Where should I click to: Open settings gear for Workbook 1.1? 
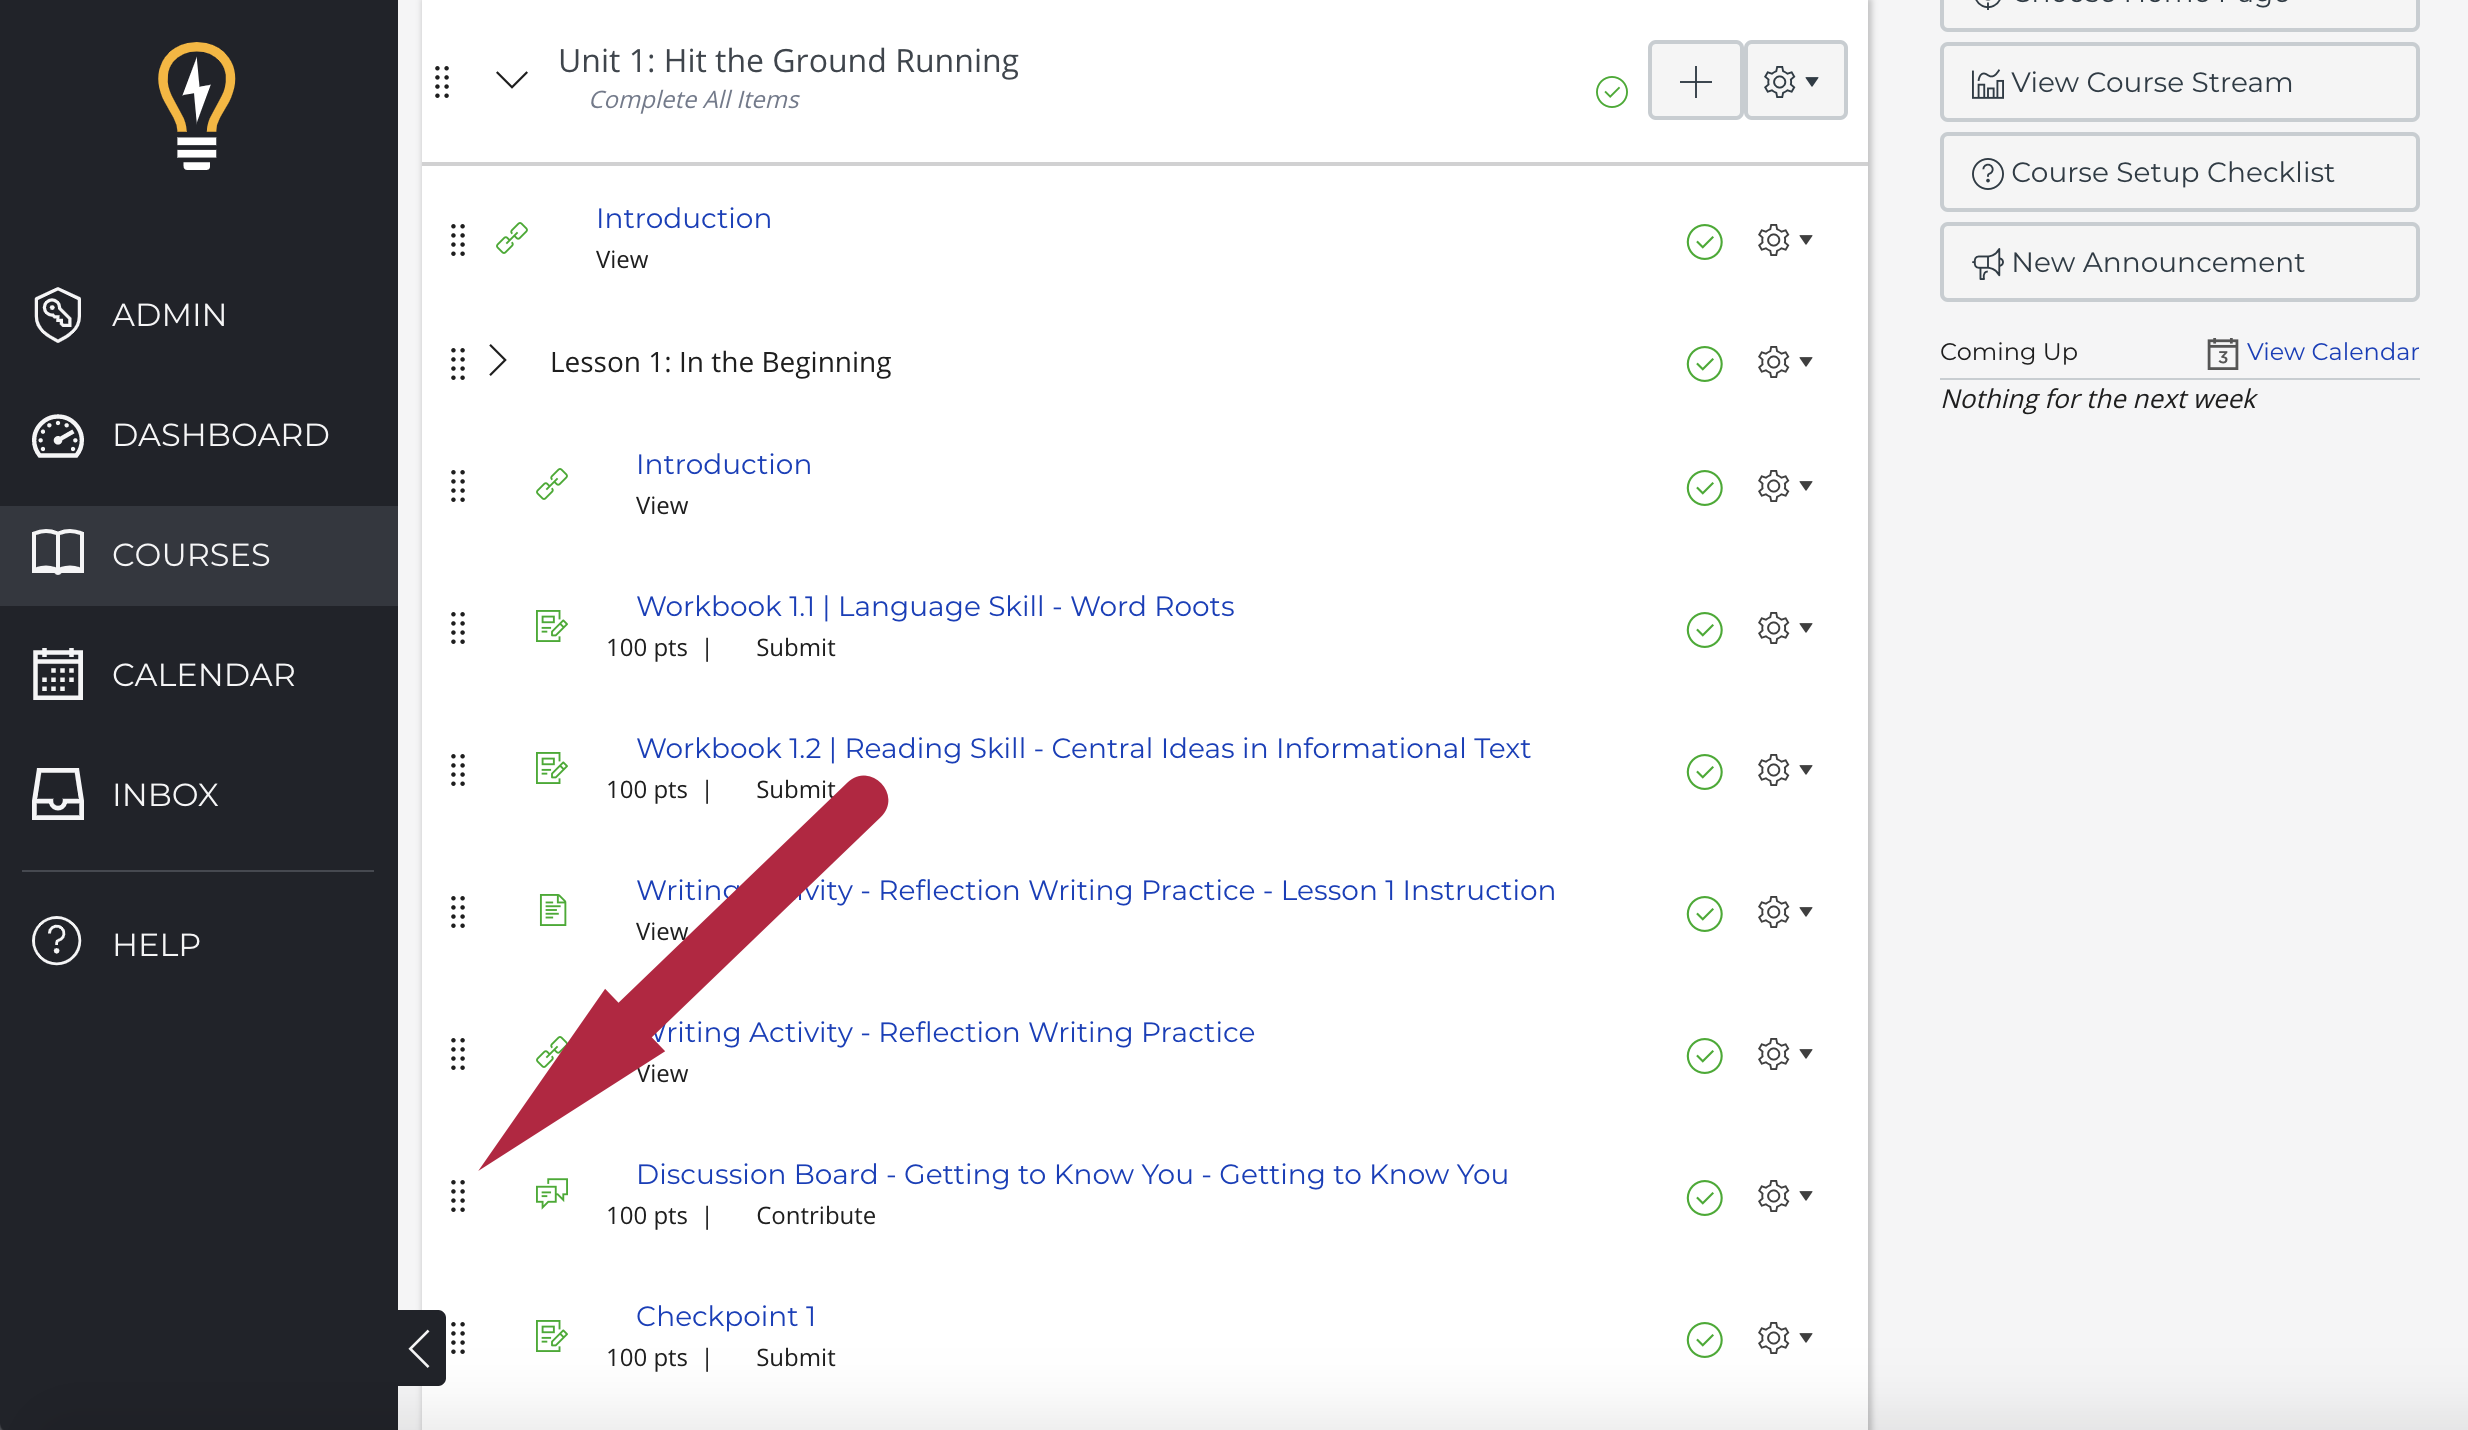click(x=1785, y=628)
